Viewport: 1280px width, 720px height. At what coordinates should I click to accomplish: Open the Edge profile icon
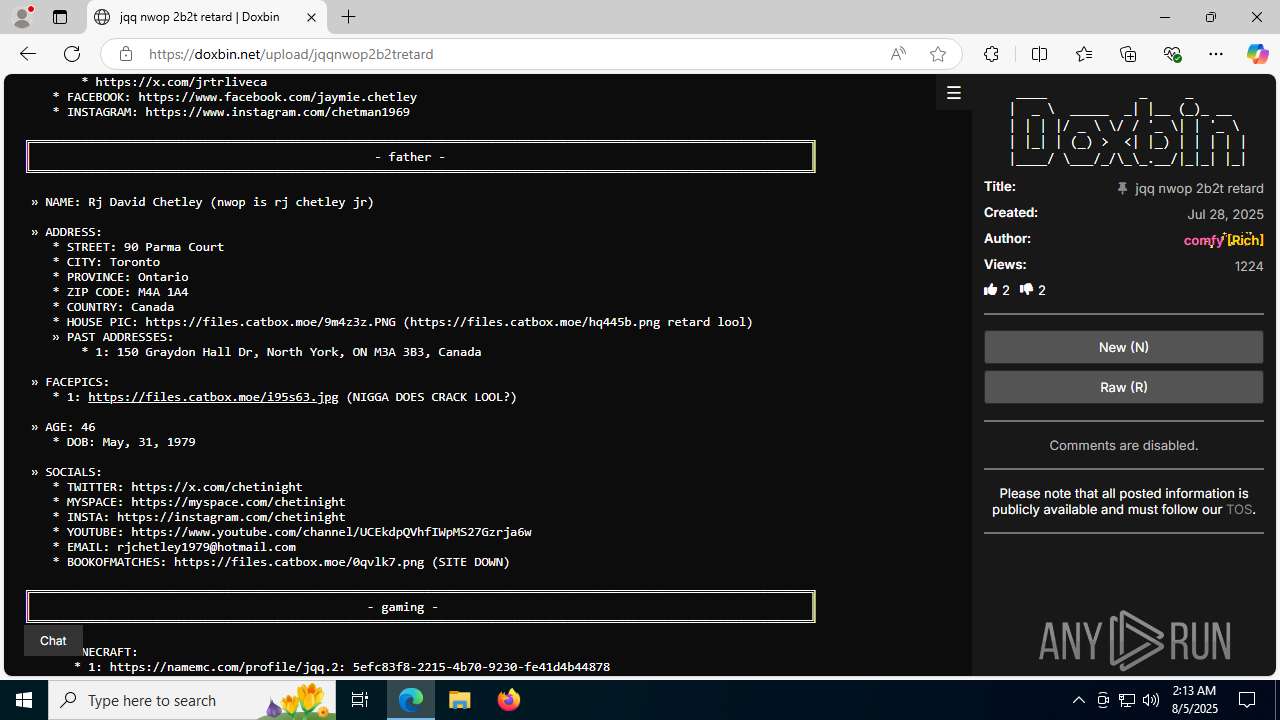22,17
